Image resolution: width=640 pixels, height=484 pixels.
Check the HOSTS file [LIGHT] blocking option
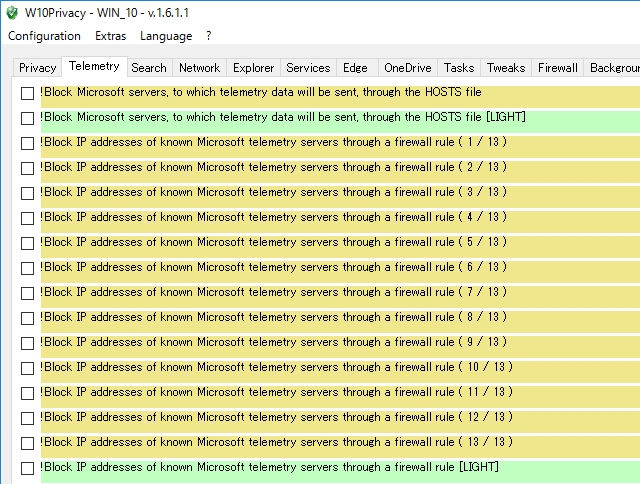coord(27,118)
